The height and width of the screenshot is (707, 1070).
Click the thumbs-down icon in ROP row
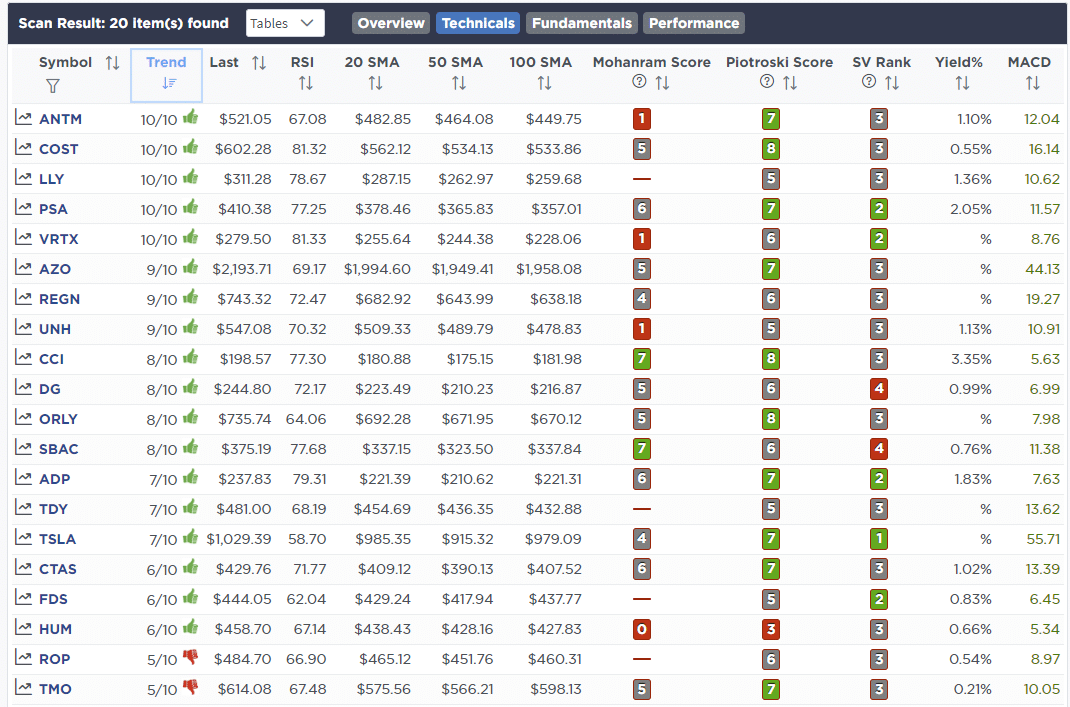(190, 658)
